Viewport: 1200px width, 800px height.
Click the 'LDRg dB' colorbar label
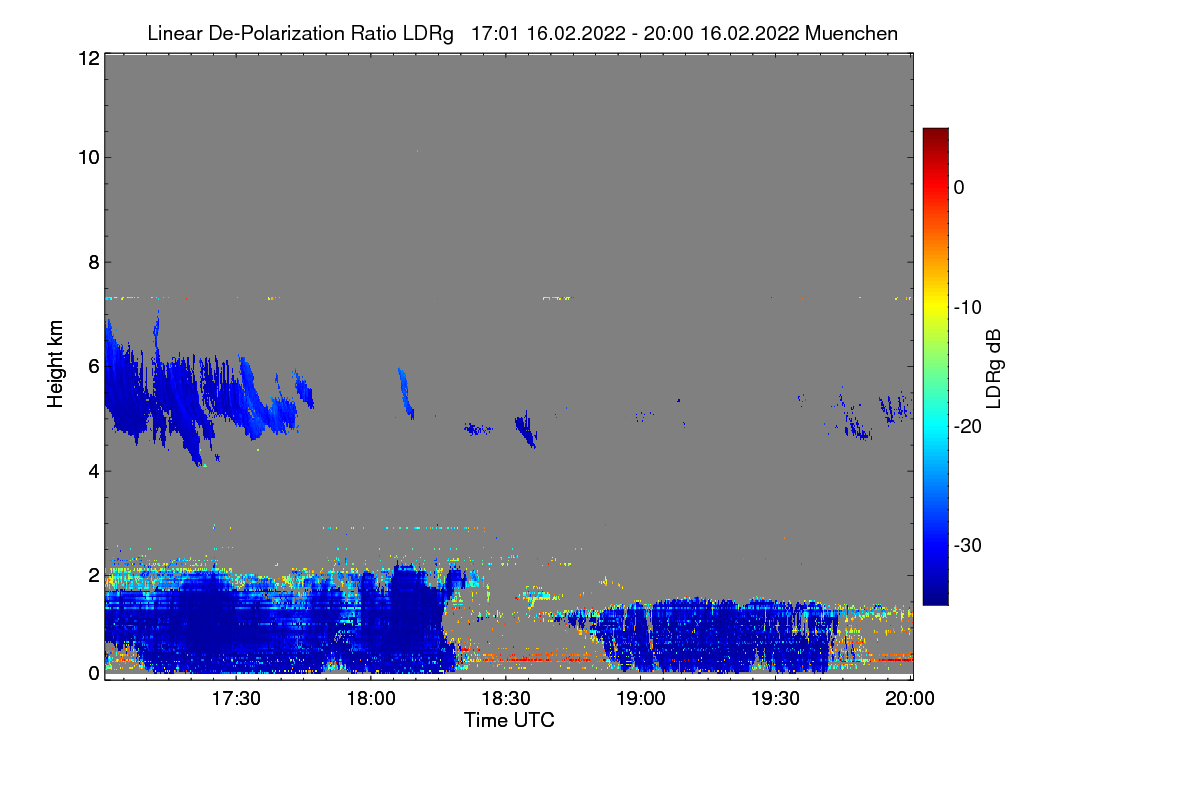click(992, 369)
